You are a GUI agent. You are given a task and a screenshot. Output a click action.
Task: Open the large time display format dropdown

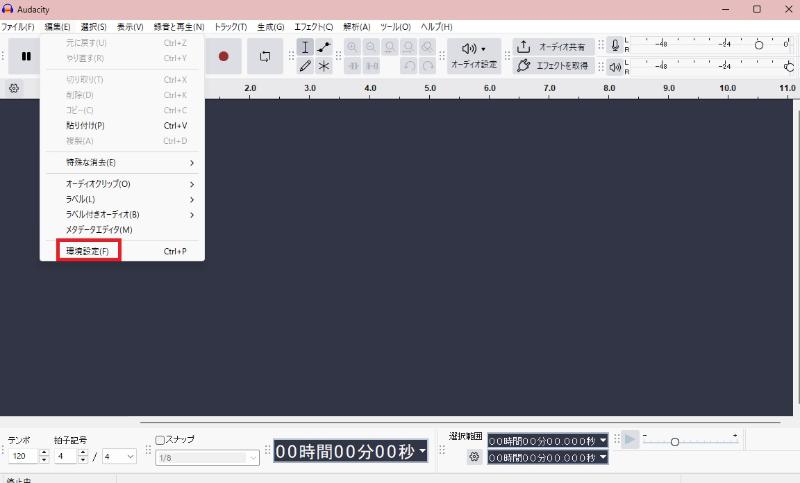[x=422, y=451]
